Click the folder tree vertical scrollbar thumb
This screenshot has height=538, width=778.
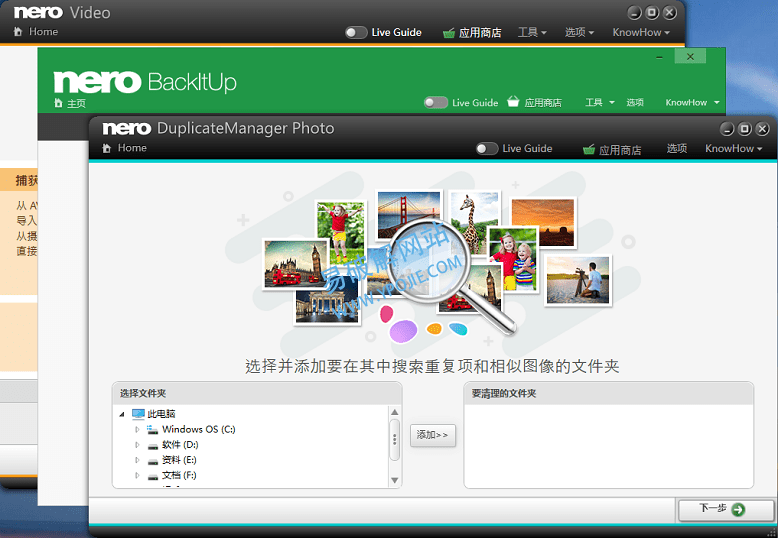coord(395,438)
